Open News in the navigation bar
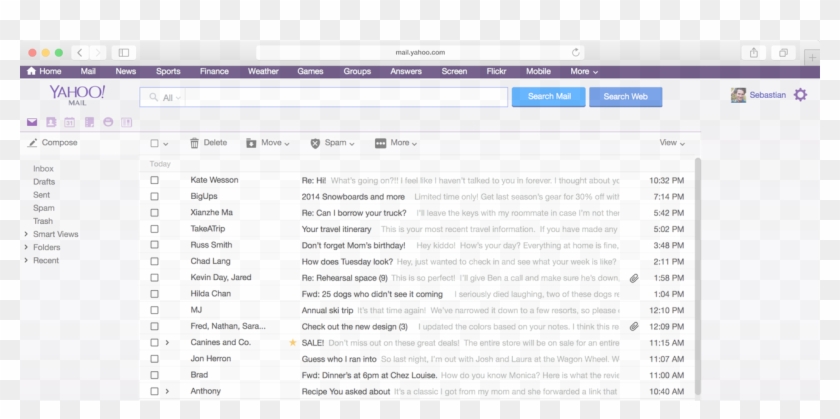 point(125,71)
